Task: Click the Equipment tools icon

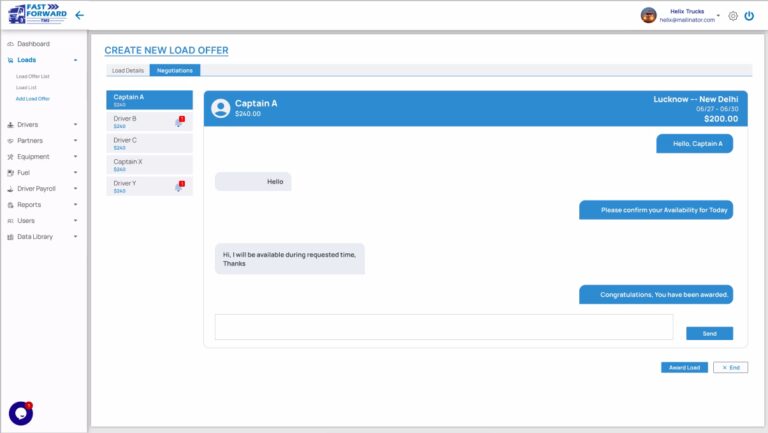Action: tap(10, 157)
